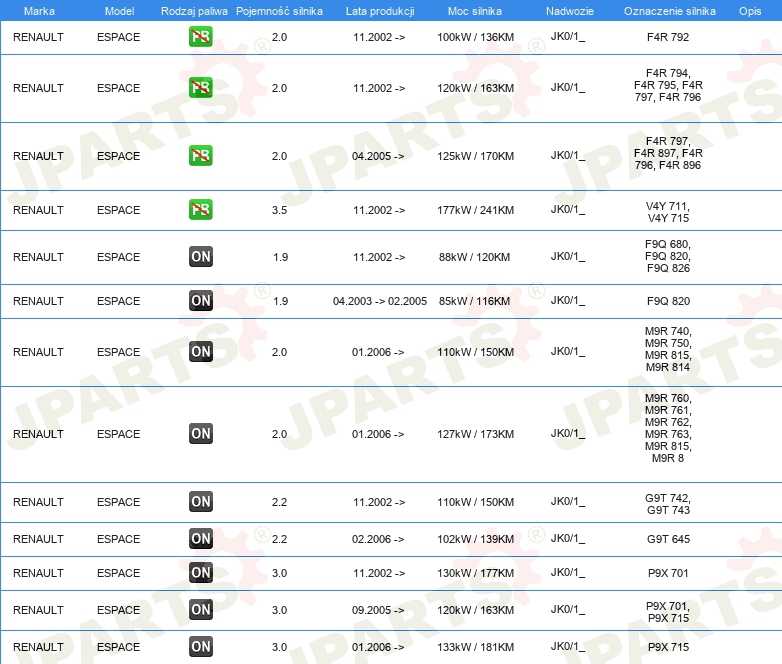Select lone engine code F9Q 820
782x664 pixels.
pyautogui.click(x=668, y=301)
